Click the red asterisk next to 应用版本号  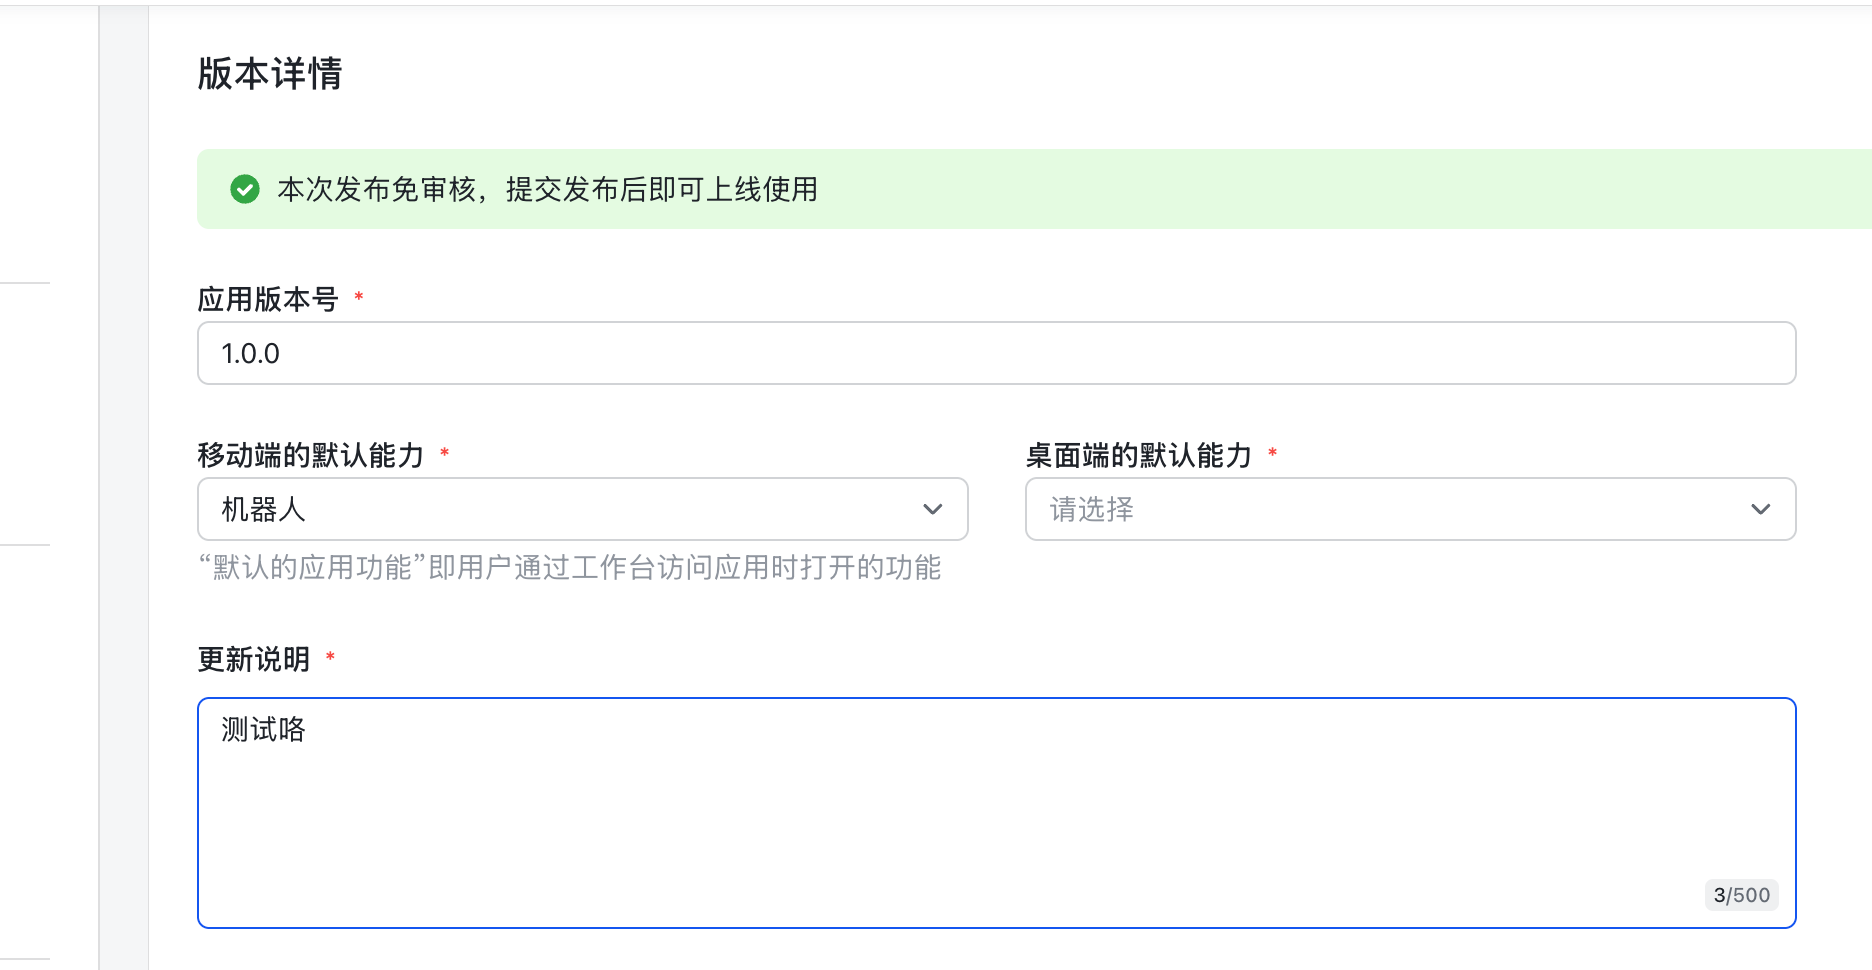pos(358,297)
